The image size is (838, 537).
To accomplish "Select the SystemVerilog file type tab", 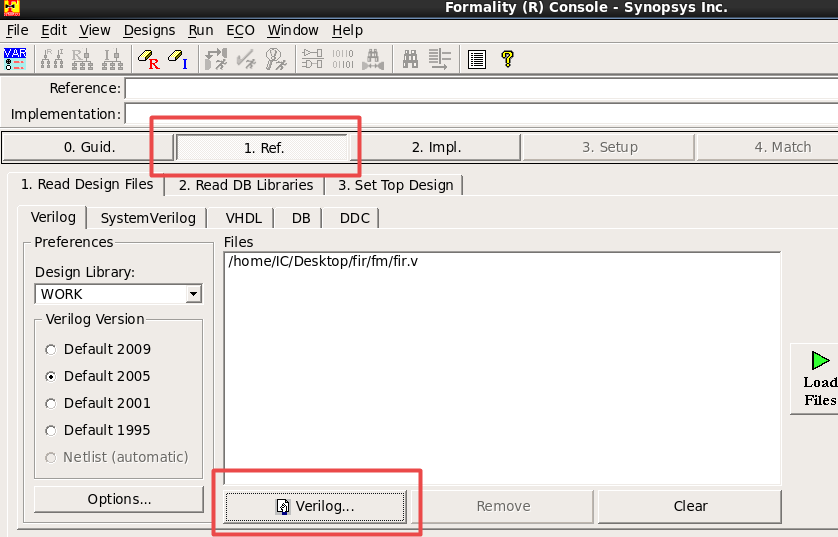I will click(148, 219).
